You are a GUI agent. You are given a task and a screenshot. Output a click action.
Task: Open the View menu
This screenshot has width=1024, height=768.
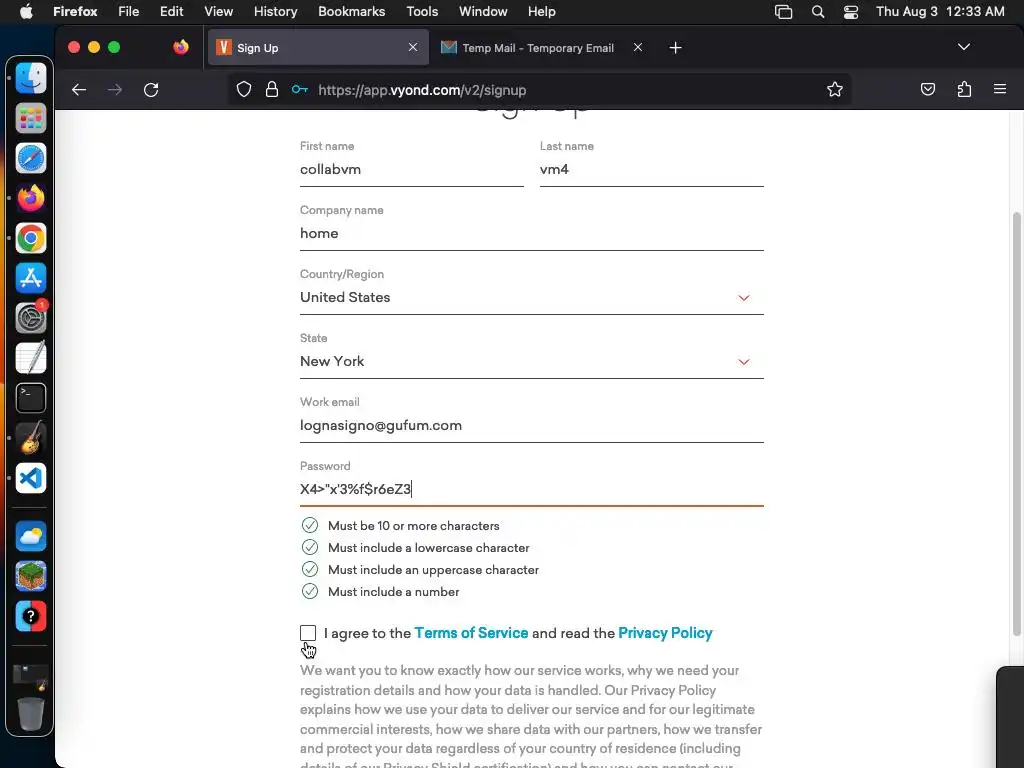coord(218,12)
